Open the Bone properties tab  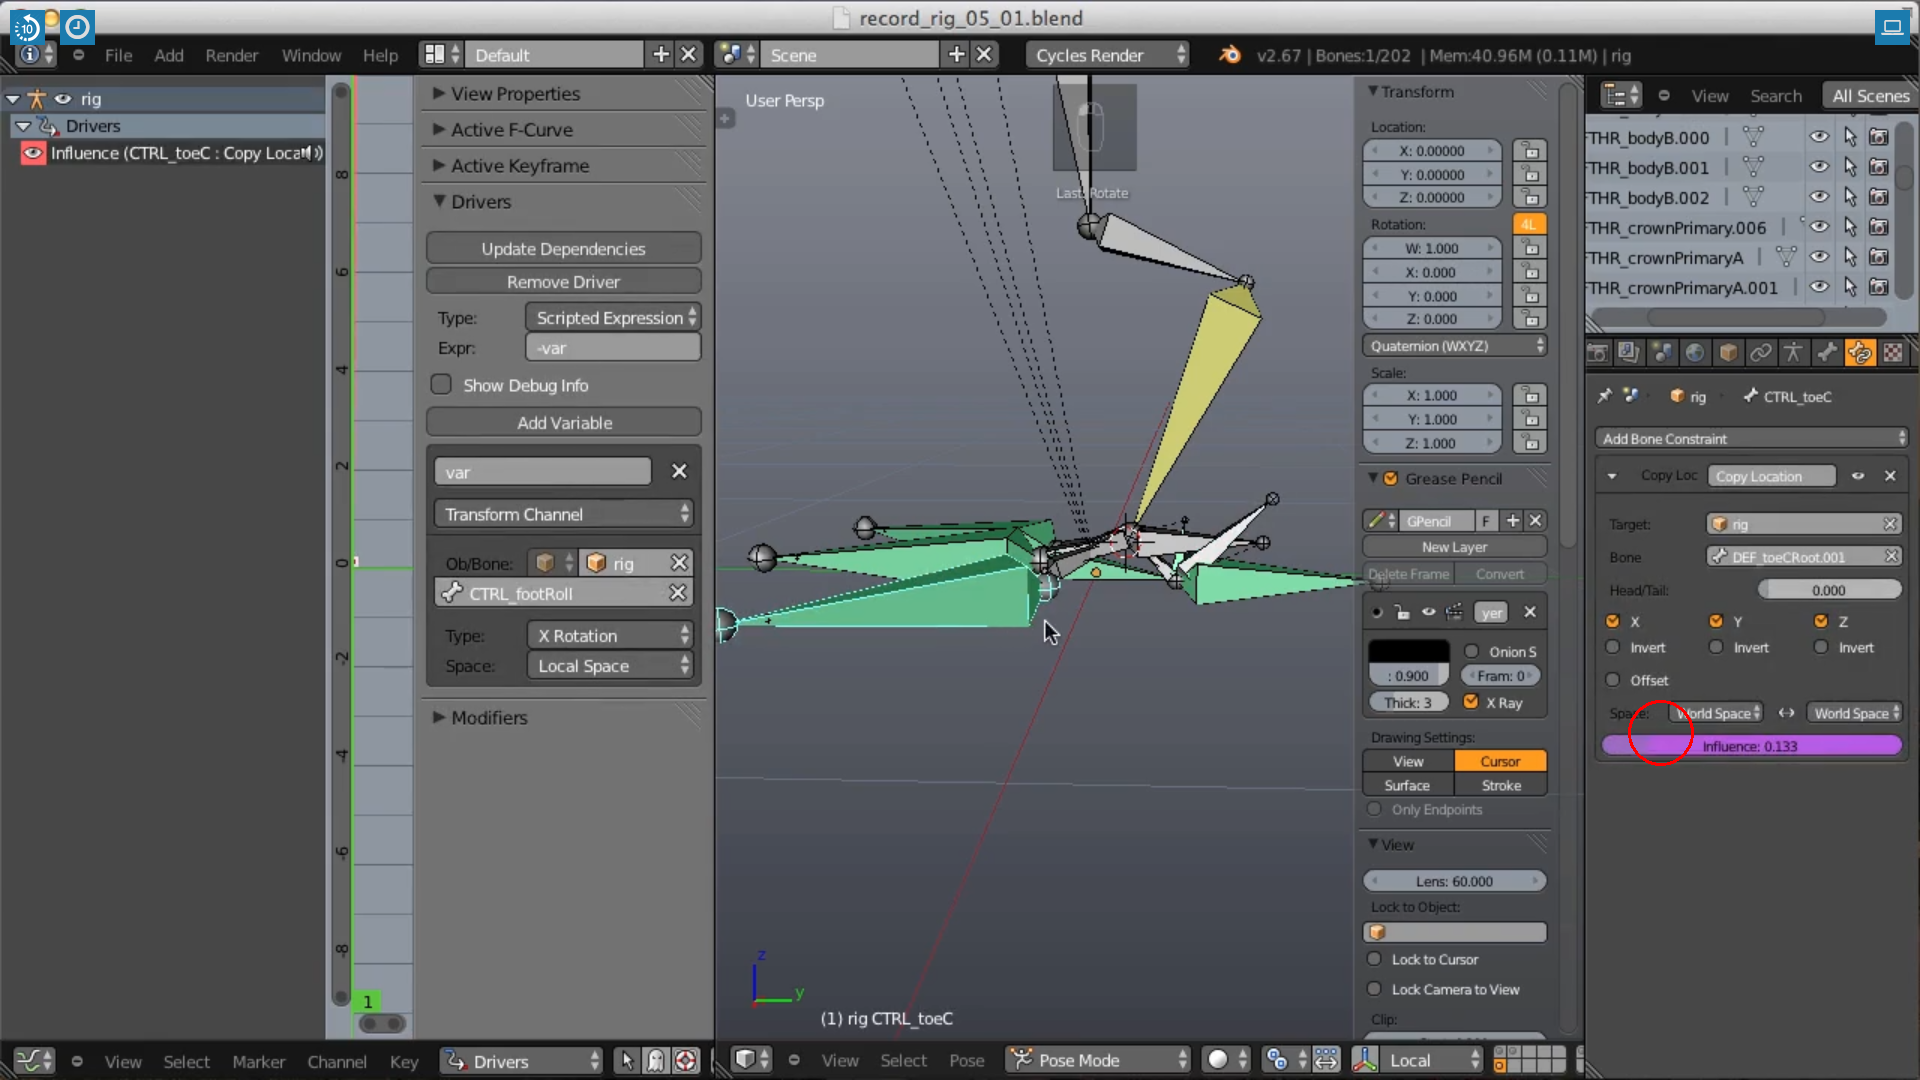pos(1826,352)
